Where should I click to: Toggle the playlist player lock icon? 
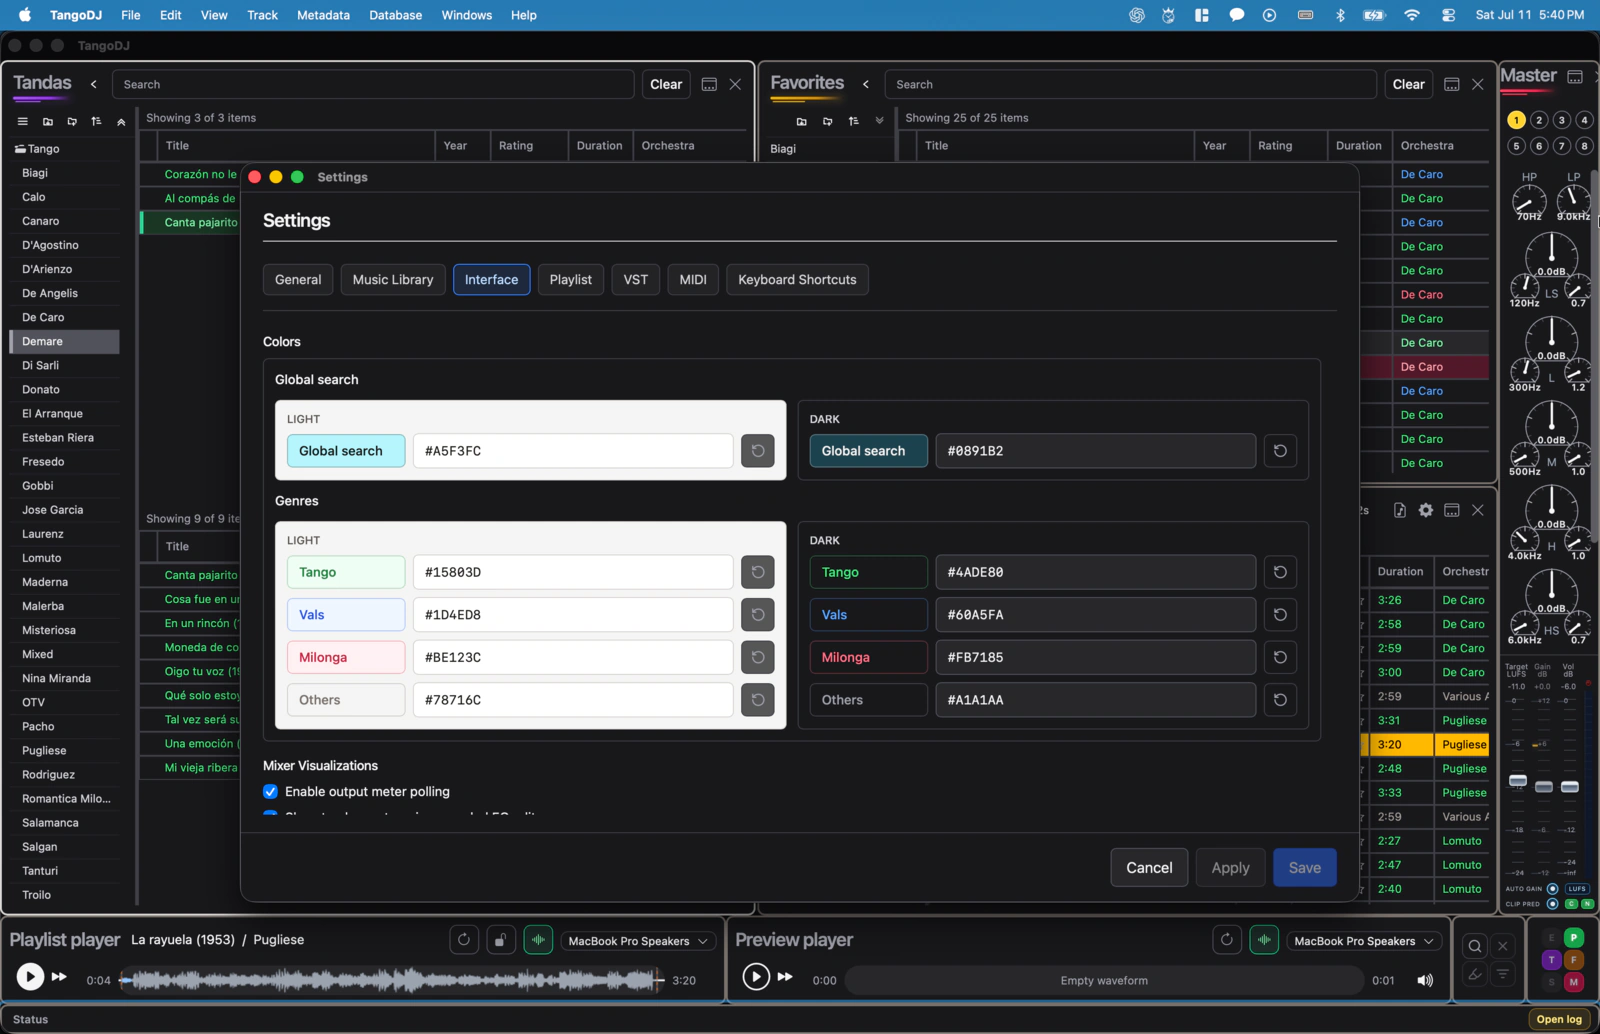[x=501, y=940]
